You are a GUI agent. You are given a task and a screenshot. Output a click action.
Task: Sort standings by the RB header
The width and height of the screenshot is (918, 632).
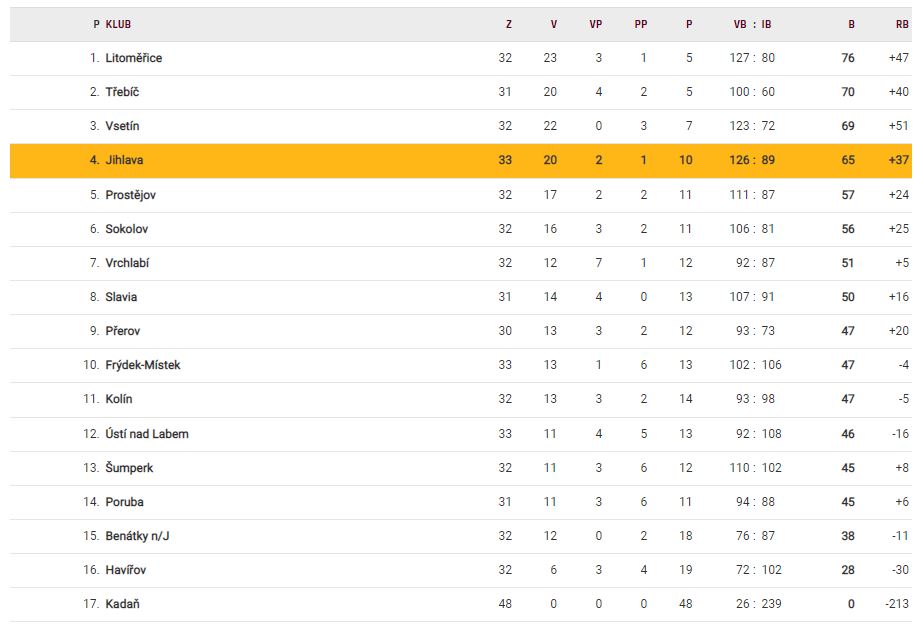coord(902,24)
